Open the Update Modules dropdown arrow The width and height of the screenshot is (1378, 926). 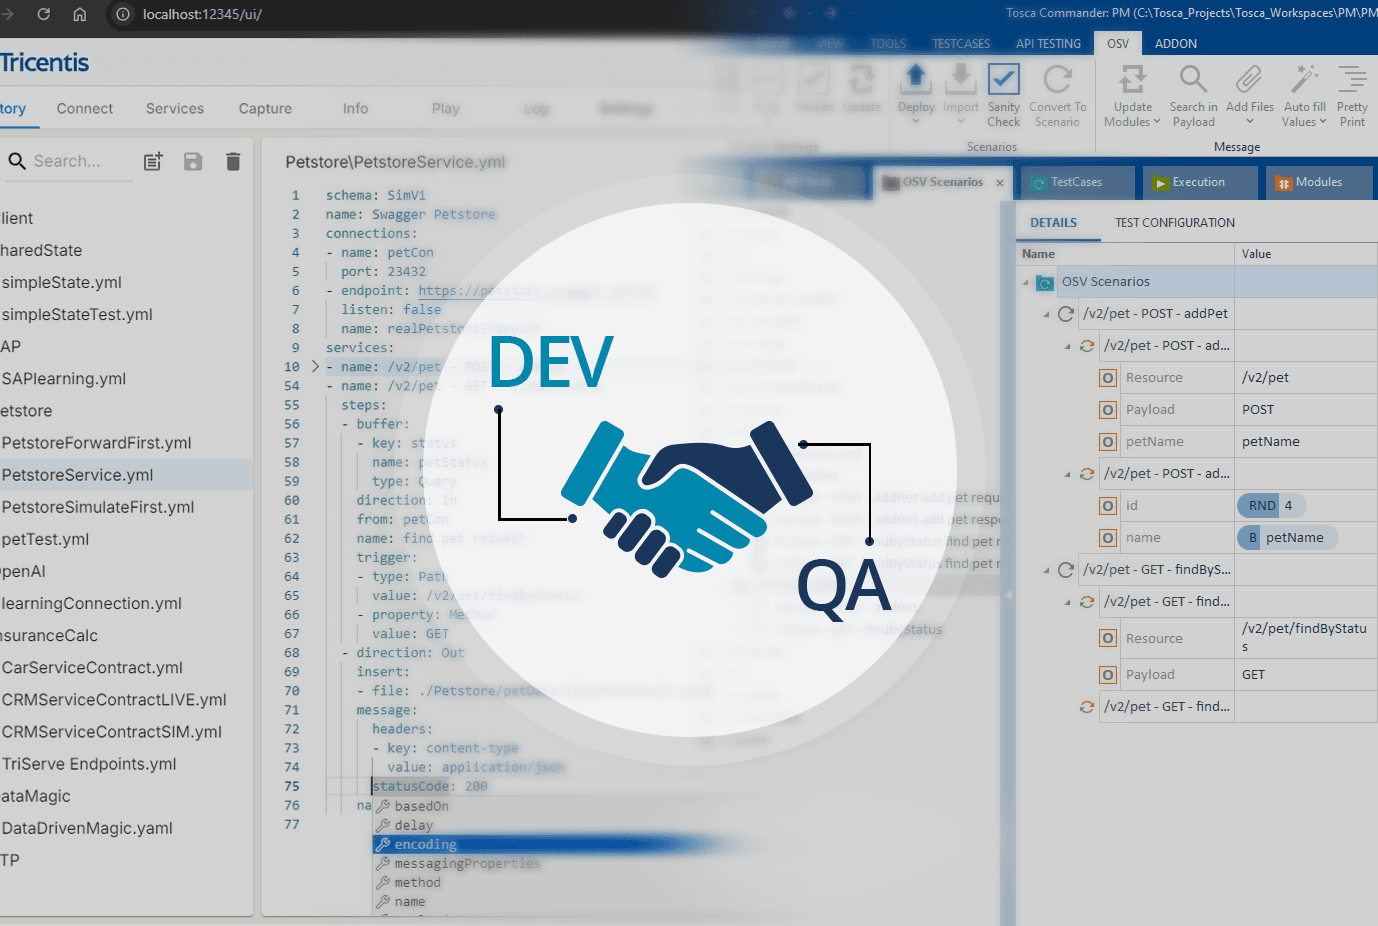(x=1157, y=122)
